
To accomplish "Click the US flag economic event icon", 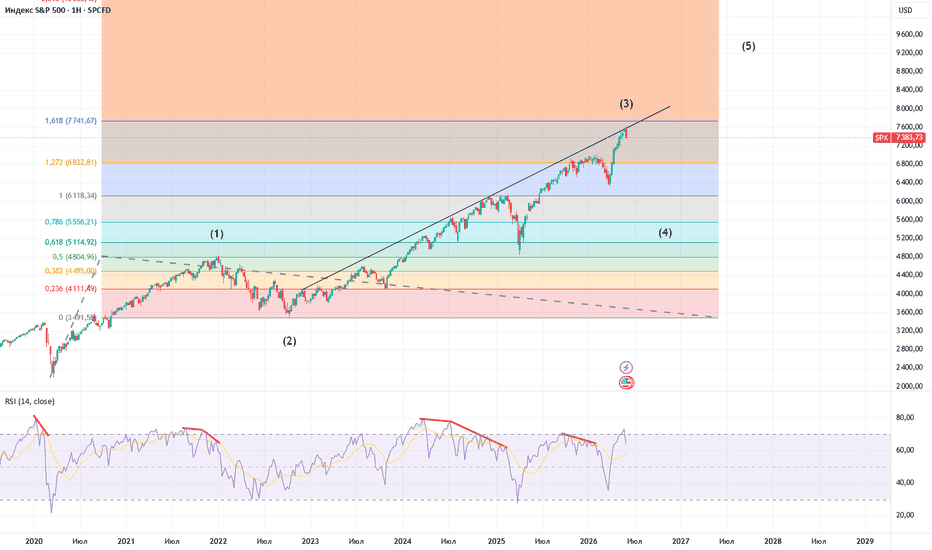I will click(x=626, y=382).
